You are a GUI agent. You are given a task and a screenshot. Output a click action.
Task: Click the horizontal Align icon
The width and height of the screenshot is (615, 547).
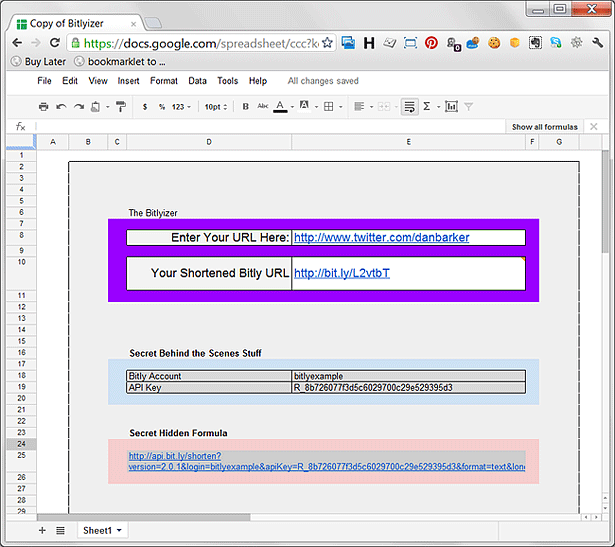click(359, 107)
